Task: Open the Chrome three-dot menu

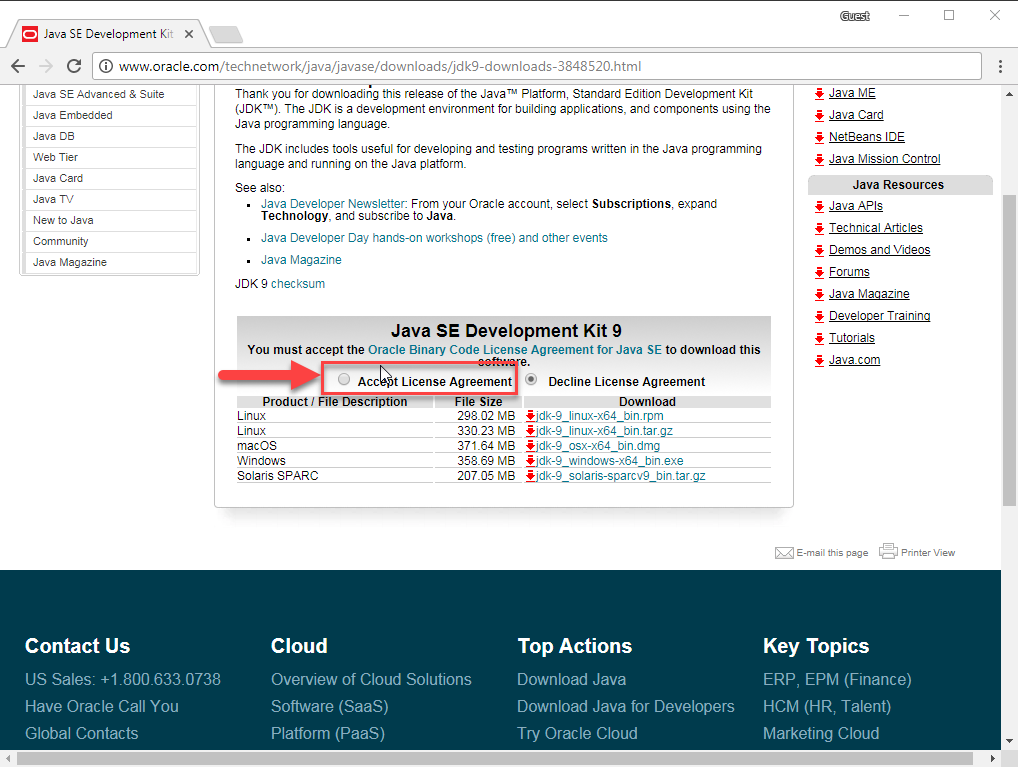Action: [1000, 66]
